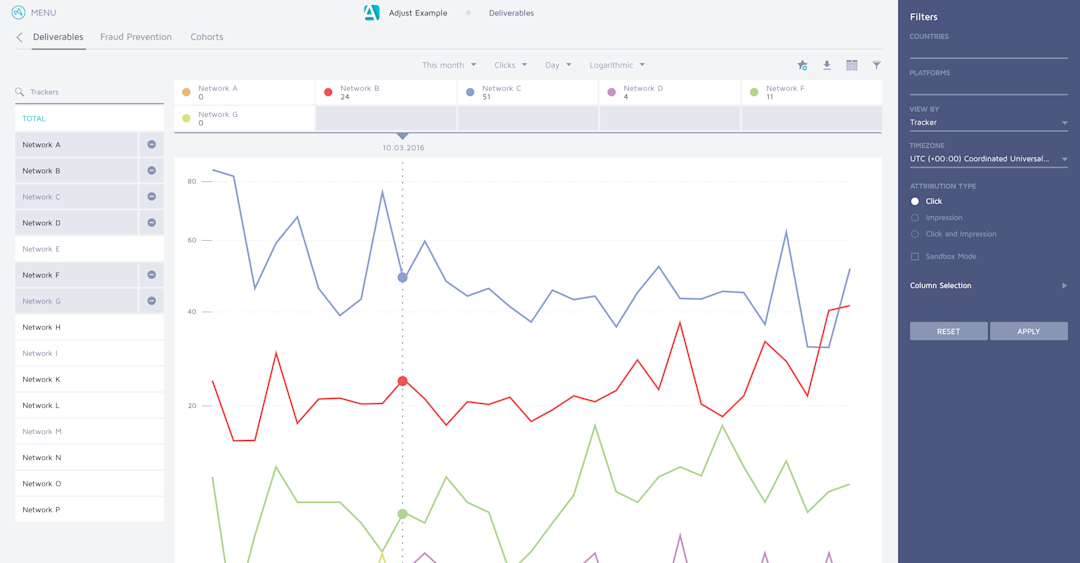Select the TOTAL row in trackers list

click(90, 119)
